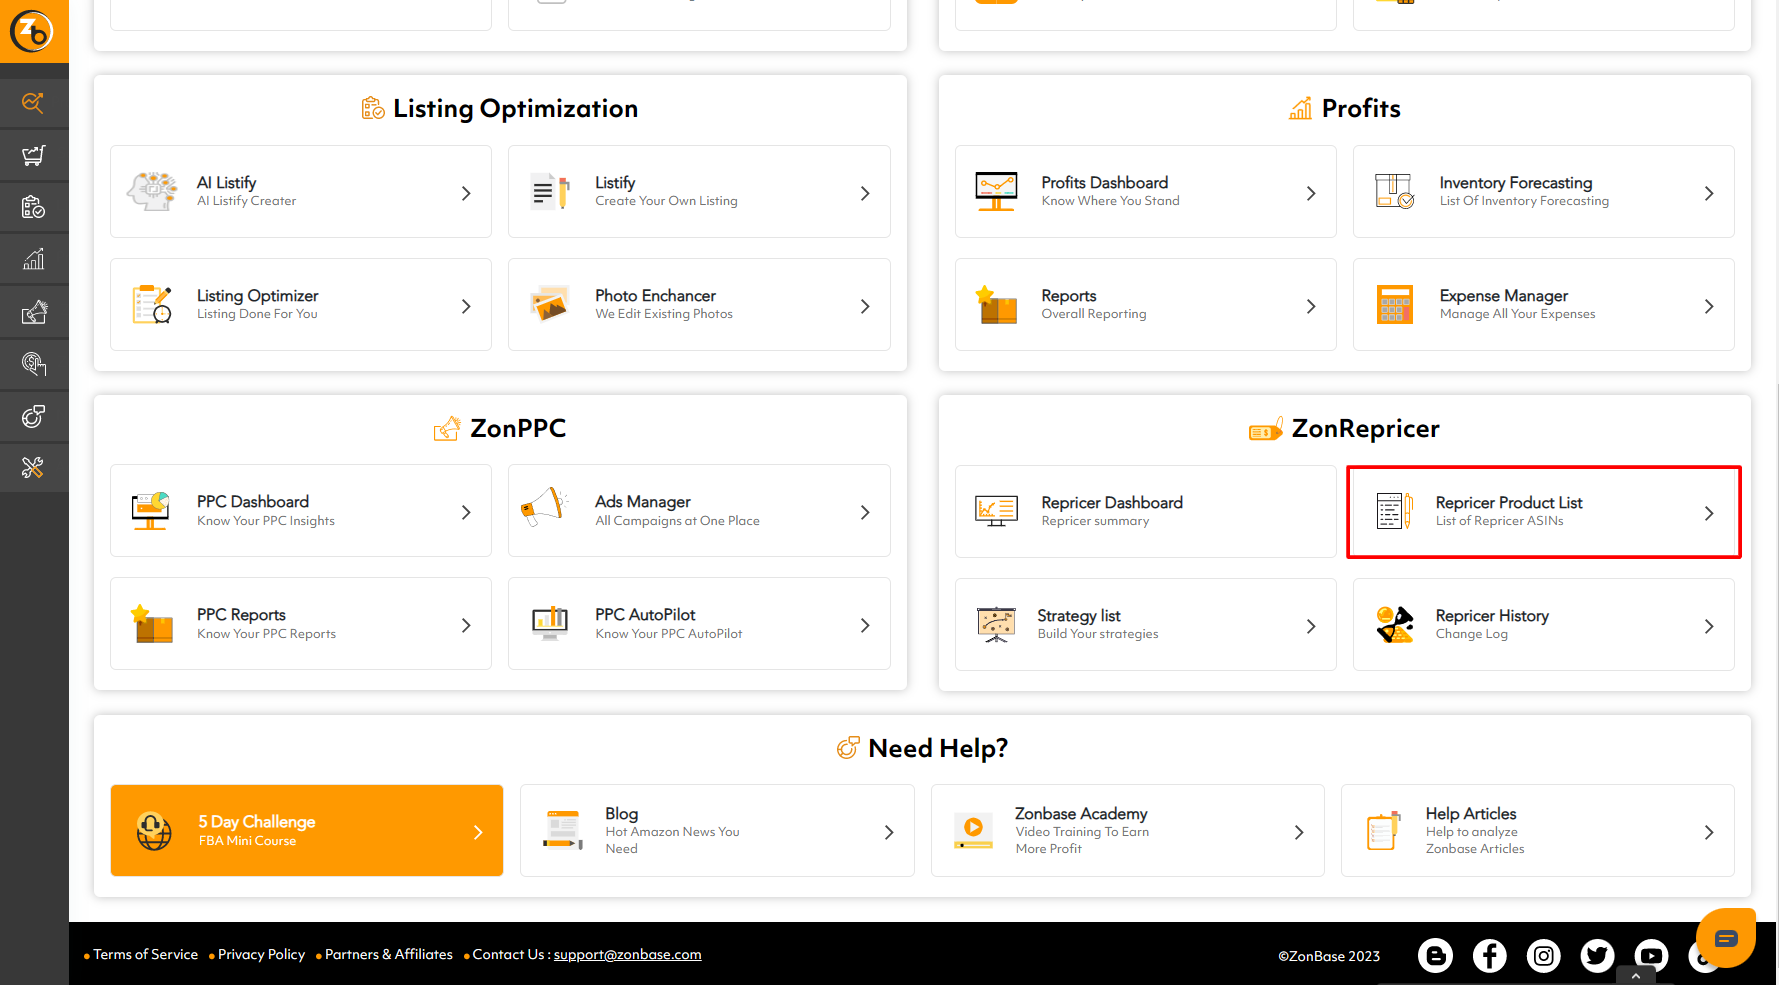Click the Profits Dashboard monitor icon

(x=996, y=191)
